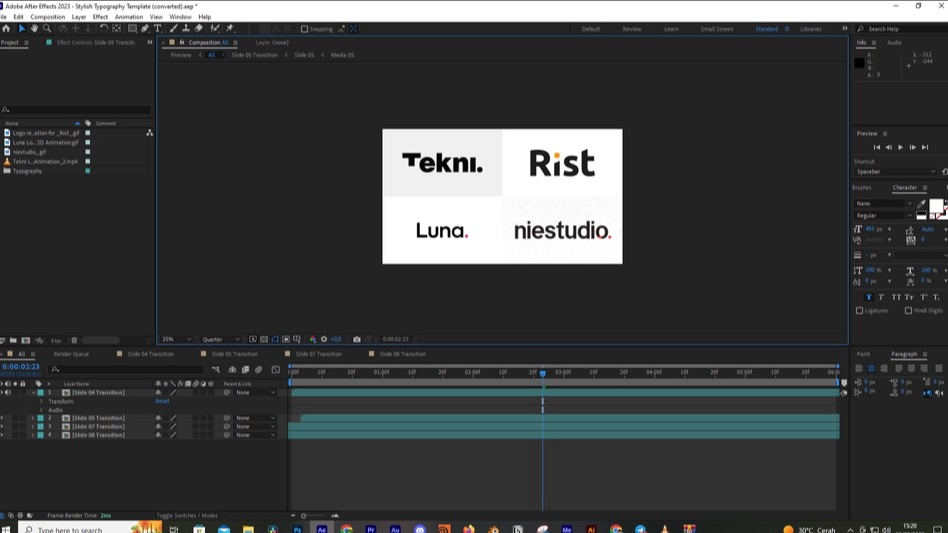Viewport: 948px width, 533px height.
Task: Click the trash delete icon in Project panel
Action: coord(74,341)
